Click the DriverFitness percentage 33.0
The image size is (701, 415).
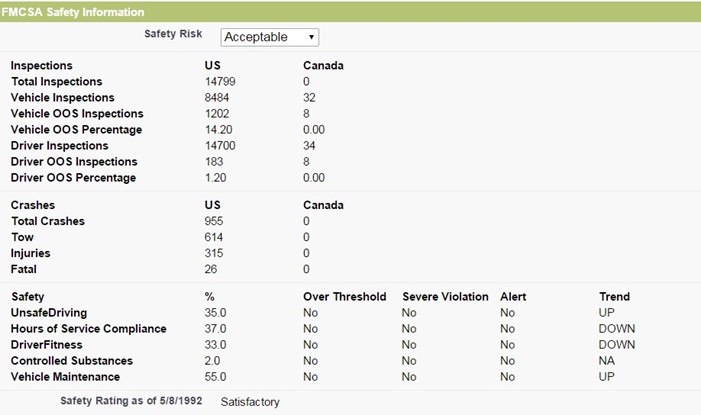[215, 345]
